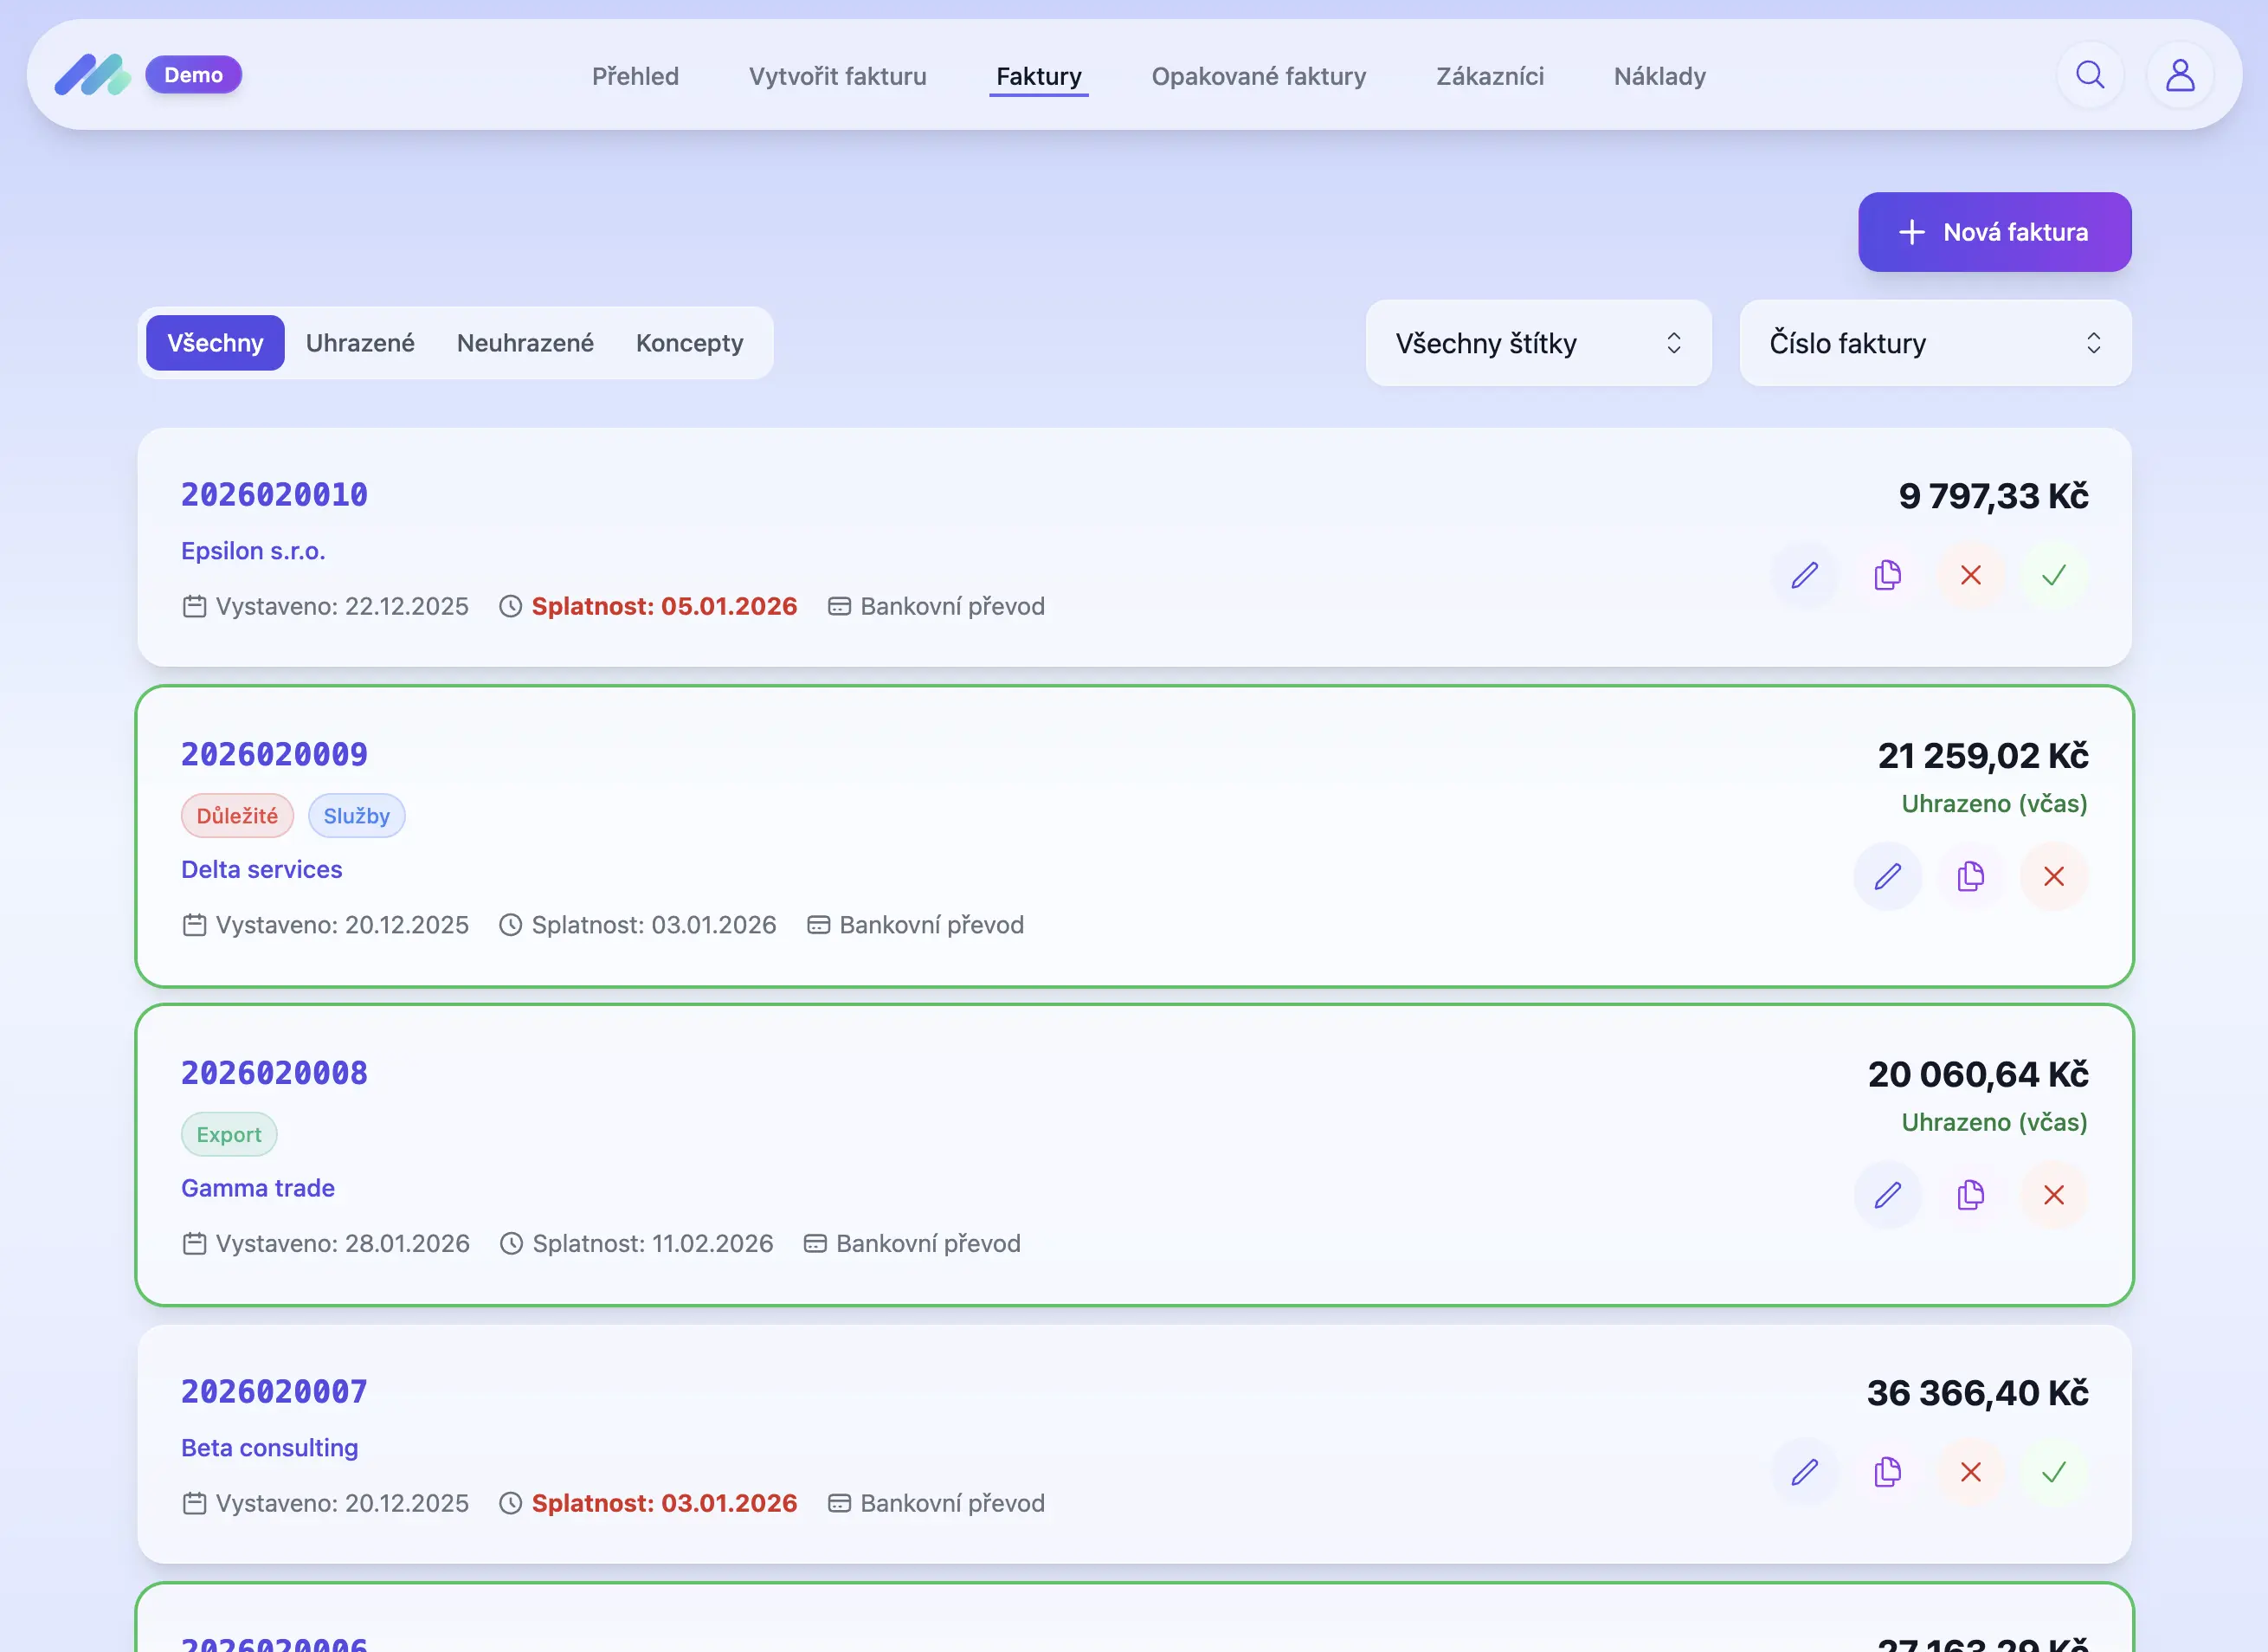Image resolution: width=2268 pixels, height=1652 pixels.
Task: Open the Zákazníci navigation tab
Action: point(1489,76)
